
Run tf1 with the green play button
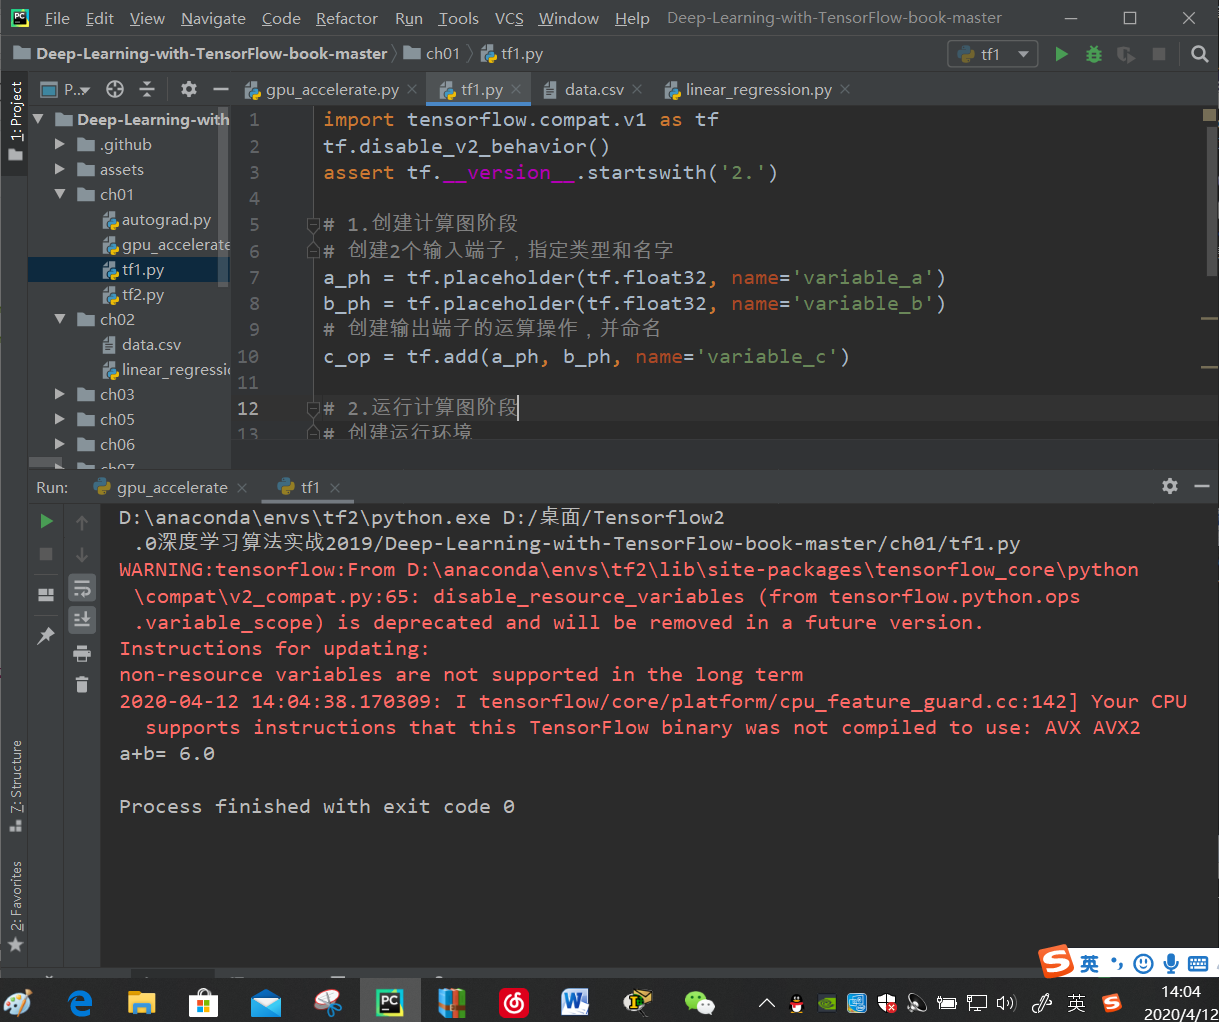pyautogui.click(x=1062, y=54)
